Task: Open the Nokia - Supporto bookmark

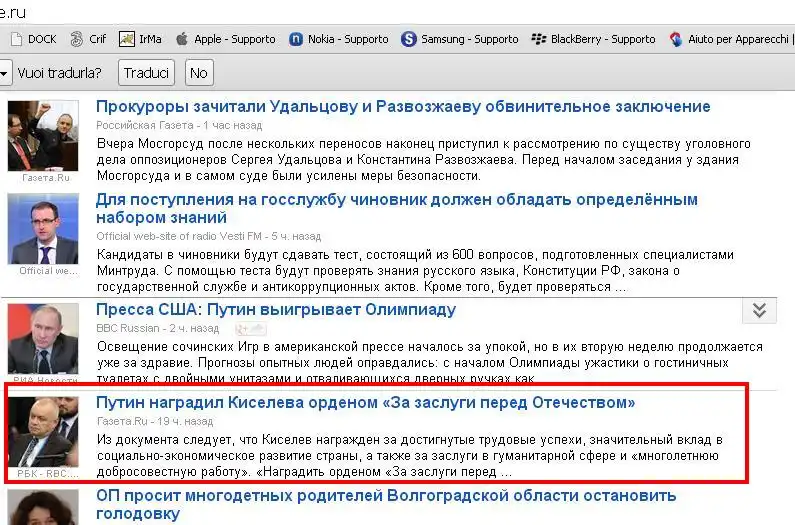Action: coord(338,39)
